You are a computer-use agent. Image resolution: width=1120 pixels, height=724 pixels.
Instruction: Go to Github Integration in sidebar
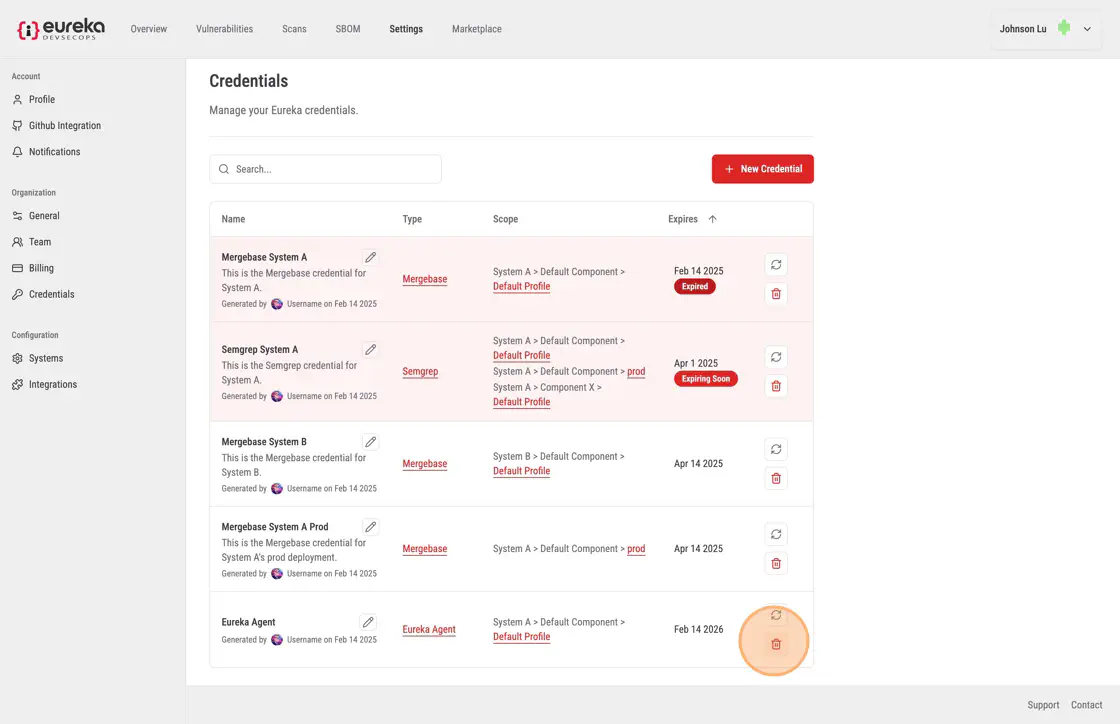tap(64, 126)
